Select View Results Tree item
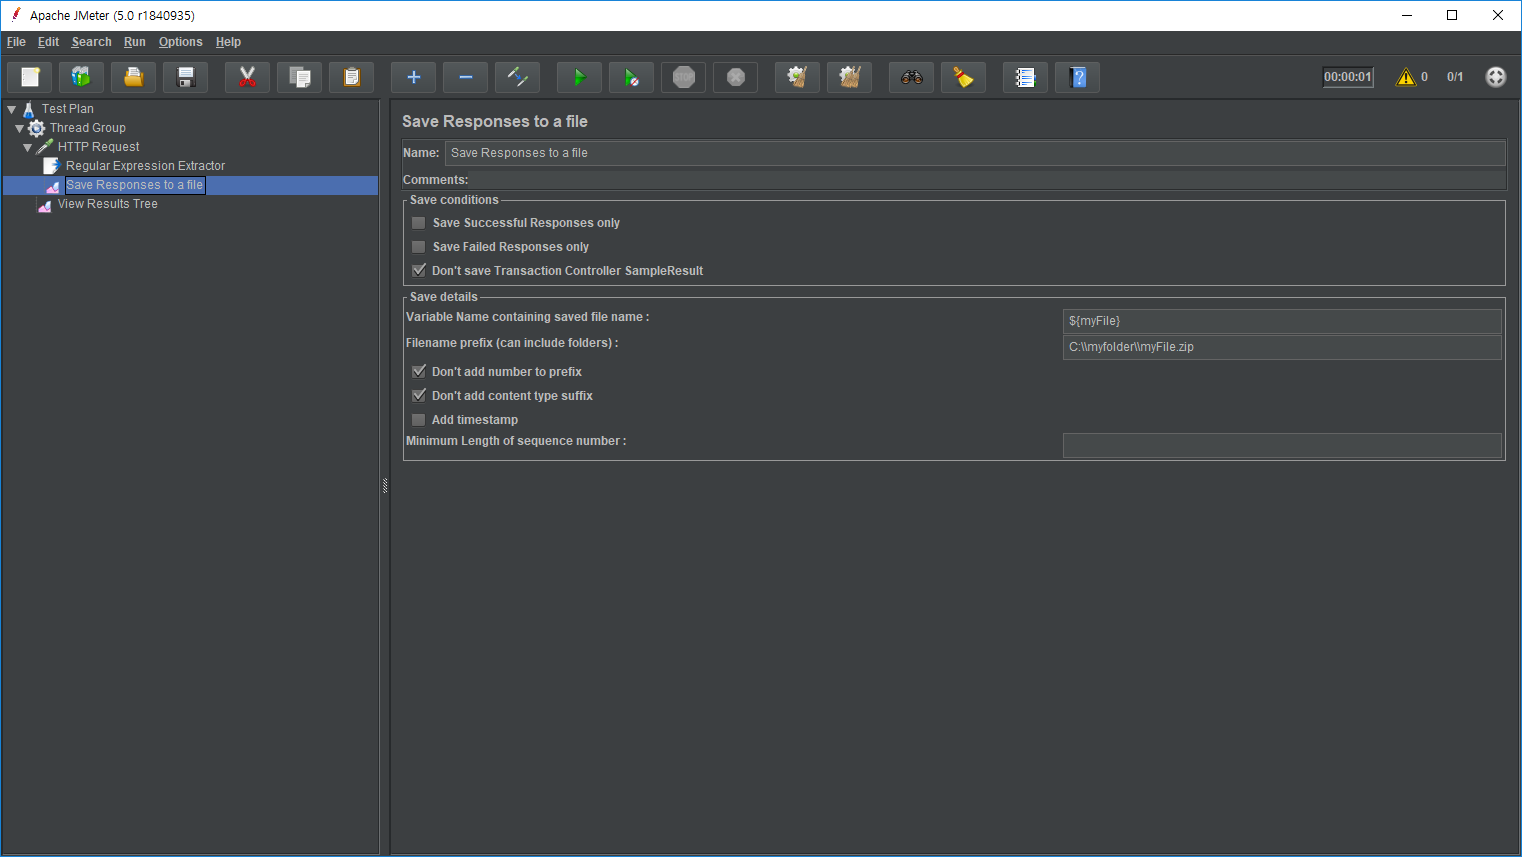Screen dimensions: 1522x857 [x=108, y=204]
